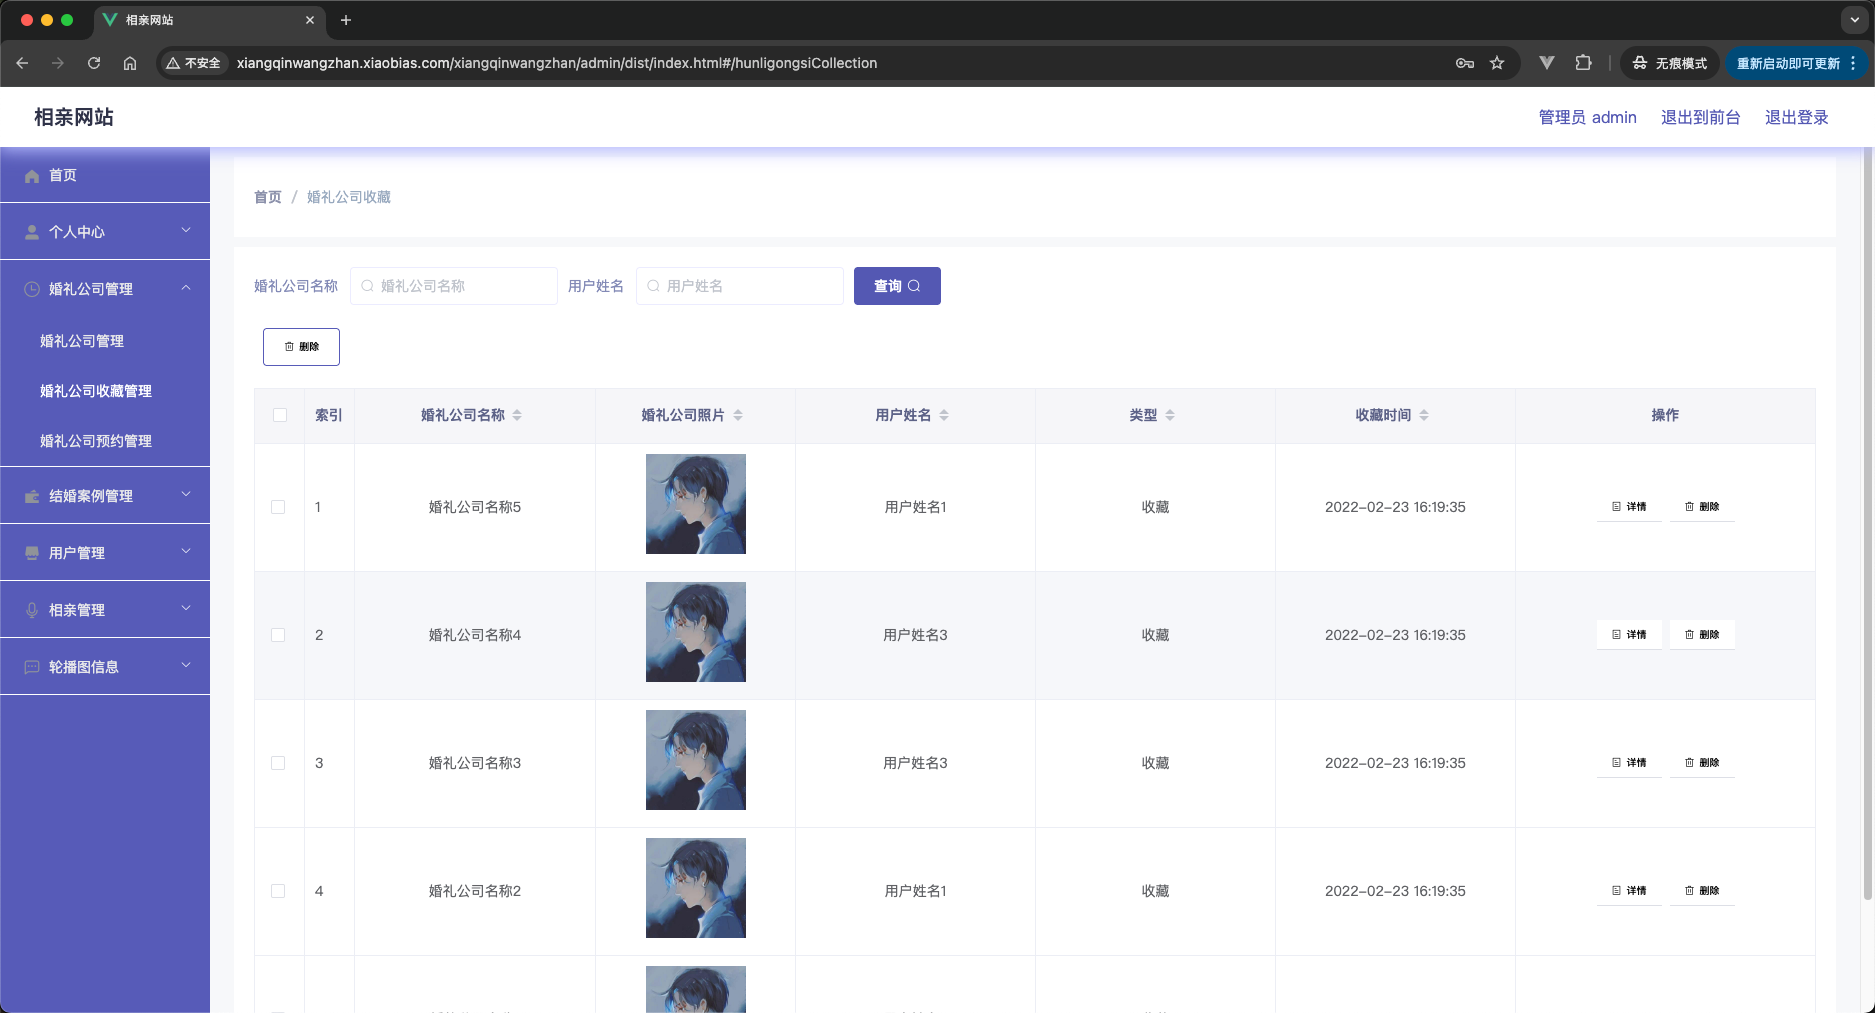Click the 管理员 admin link
This screenshot has height=1013, width=1875.
click(1587, 117)
